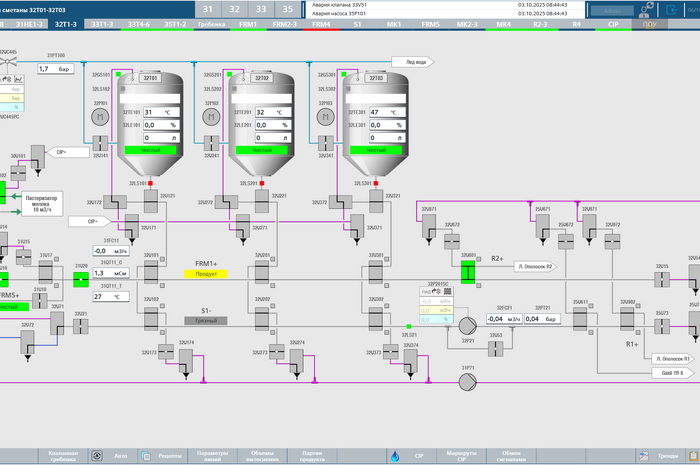Viewport: 700px width, 465px height.
Task: Click the 32P21 pump symbol
Action: [467, 326]
